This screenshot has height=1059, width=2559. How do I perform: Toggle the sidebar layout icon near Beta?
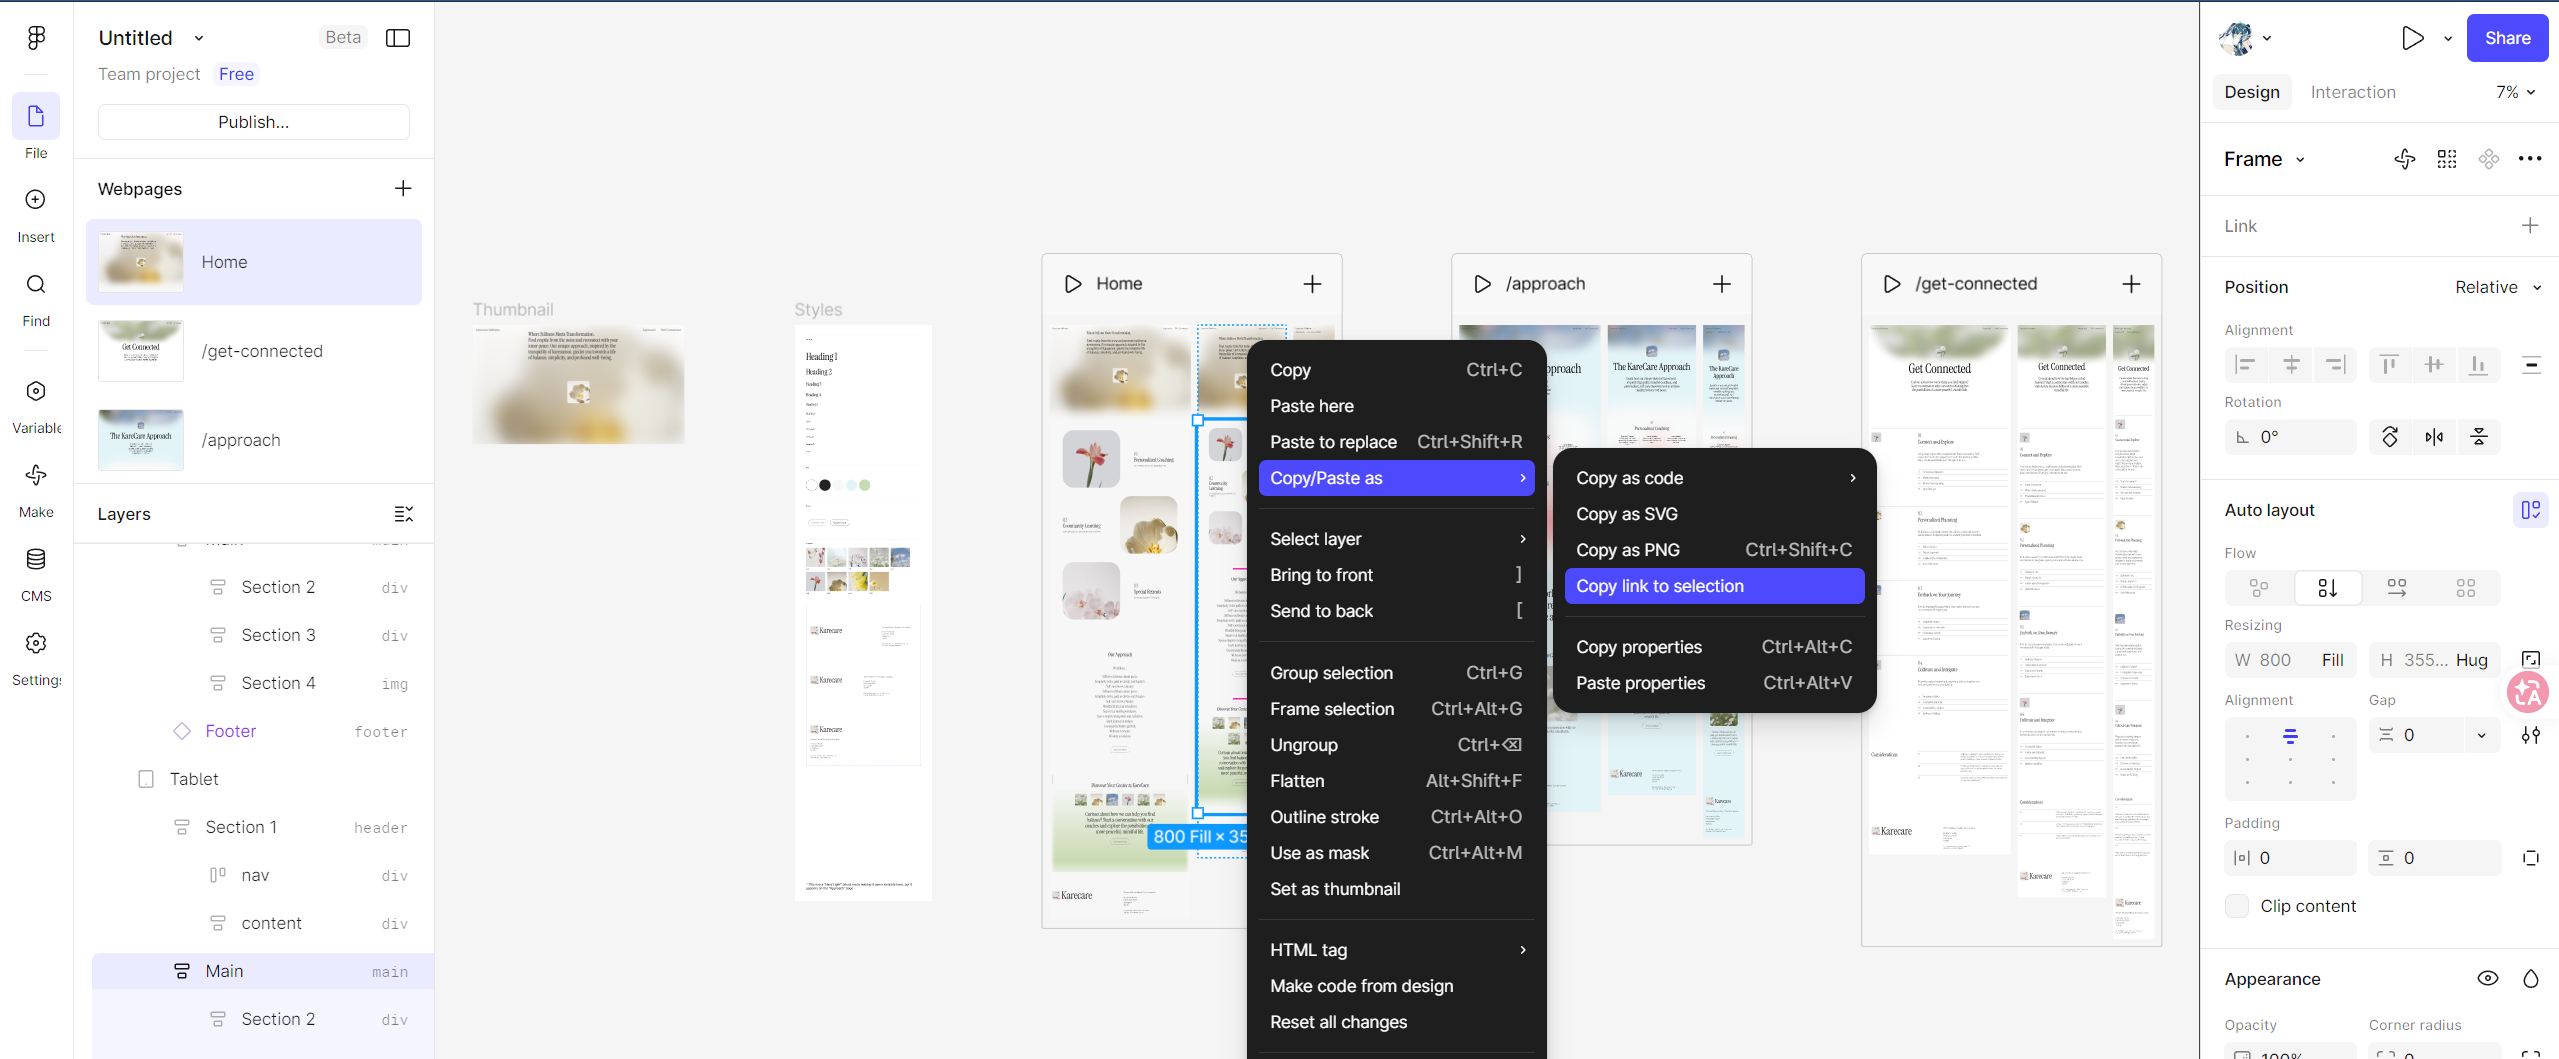point(398,38)
